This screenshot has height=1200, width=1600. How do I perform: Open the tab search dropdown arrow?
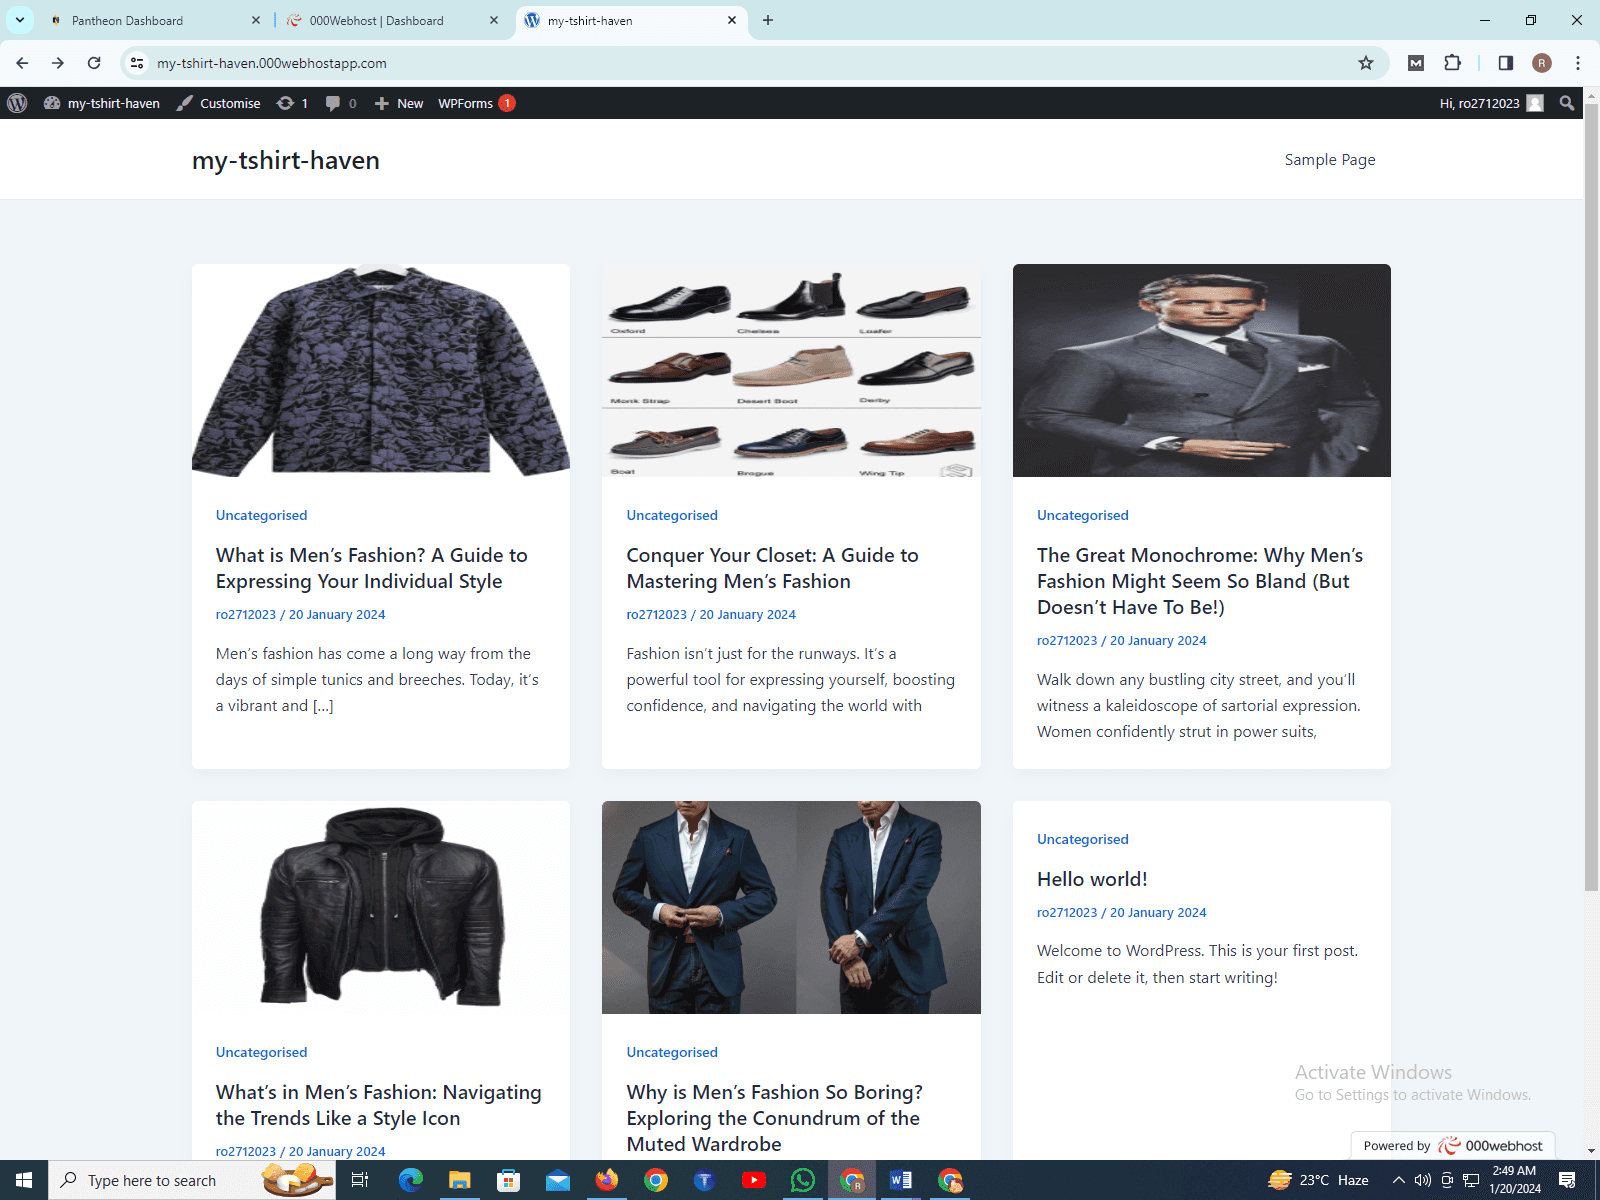(19, 20)
